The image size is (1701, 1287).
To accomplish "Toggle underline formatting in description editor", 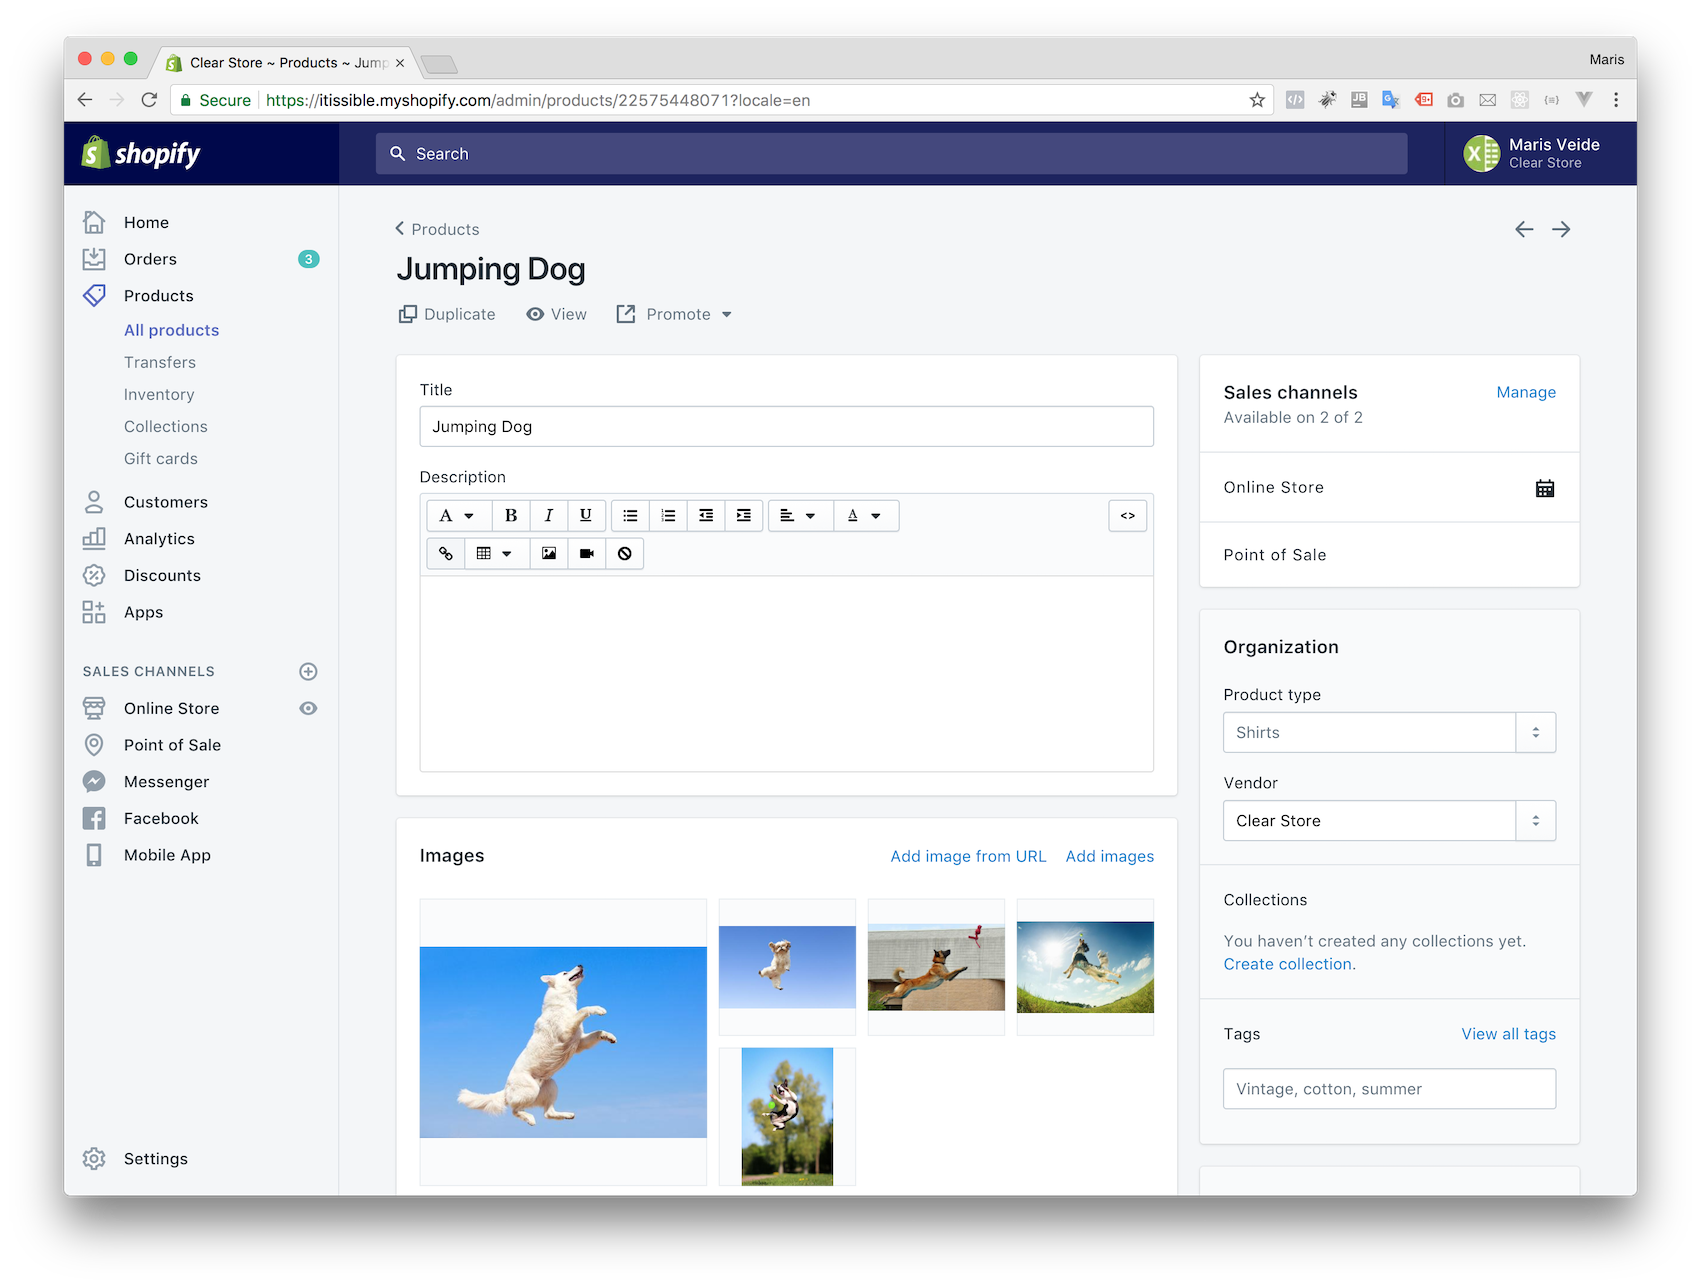I will pos(586,516).
